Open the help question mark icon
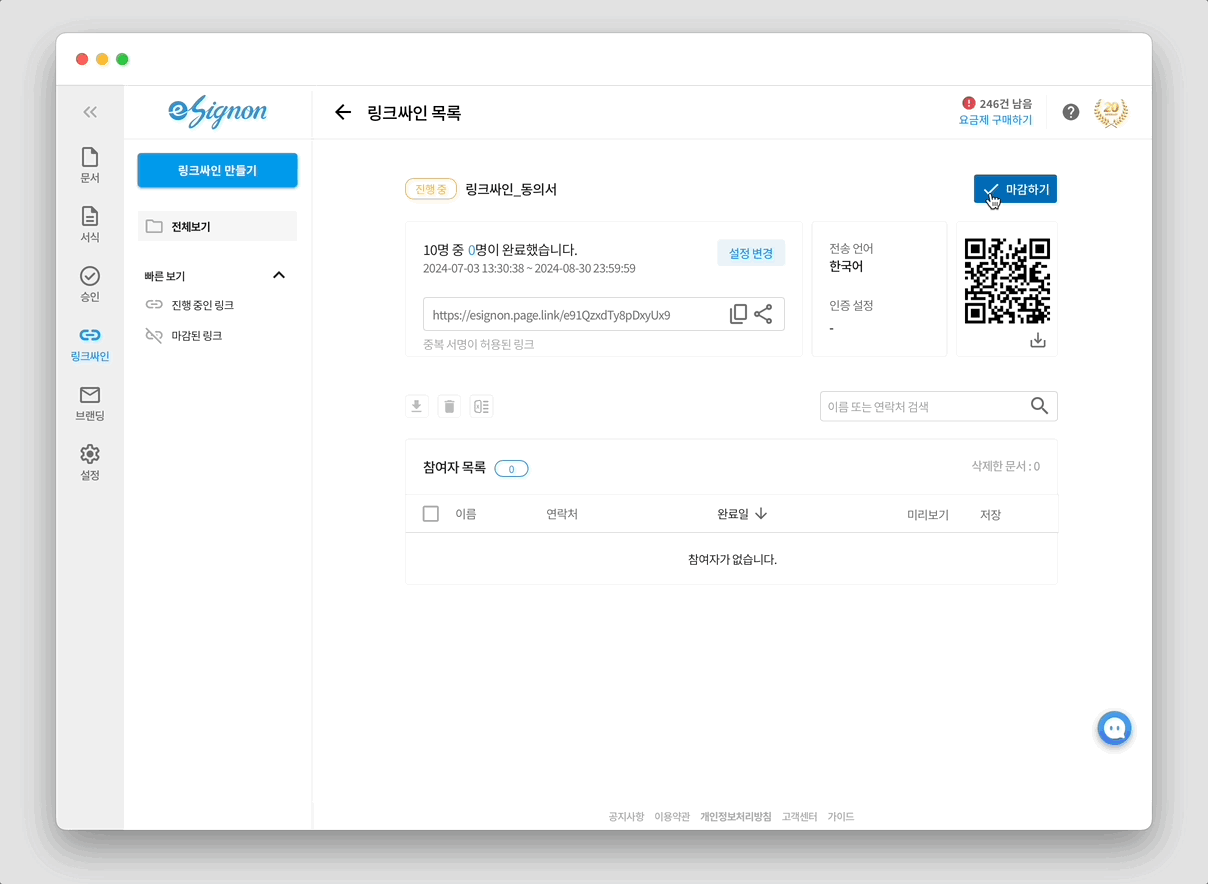Viewport: 1208px width, 884px height. click(1071, 112)
